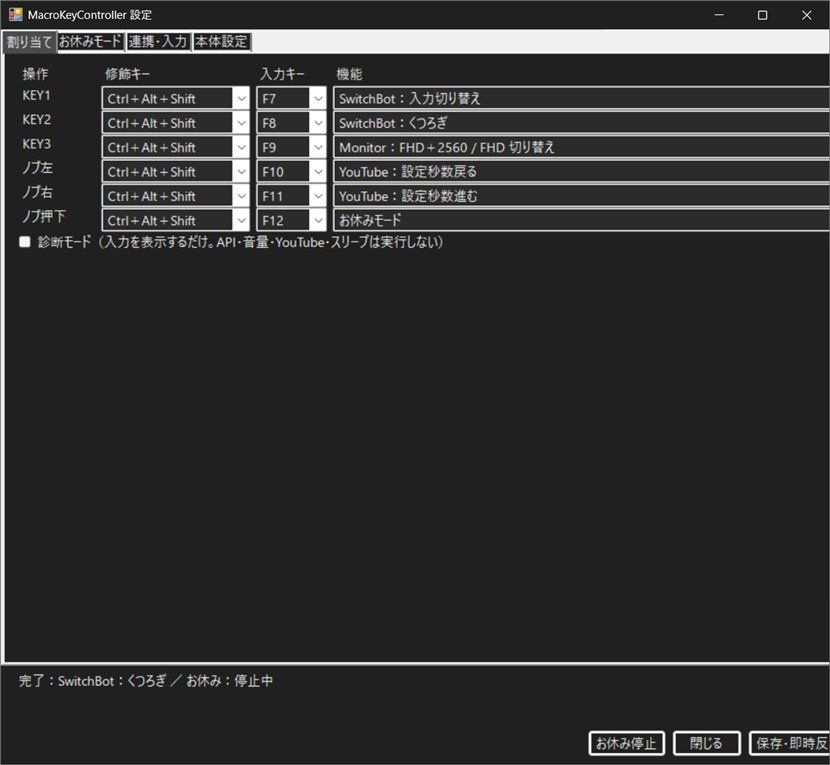Open the F7 input key dropdown
830x765 pixels.
tap(318, 98)
